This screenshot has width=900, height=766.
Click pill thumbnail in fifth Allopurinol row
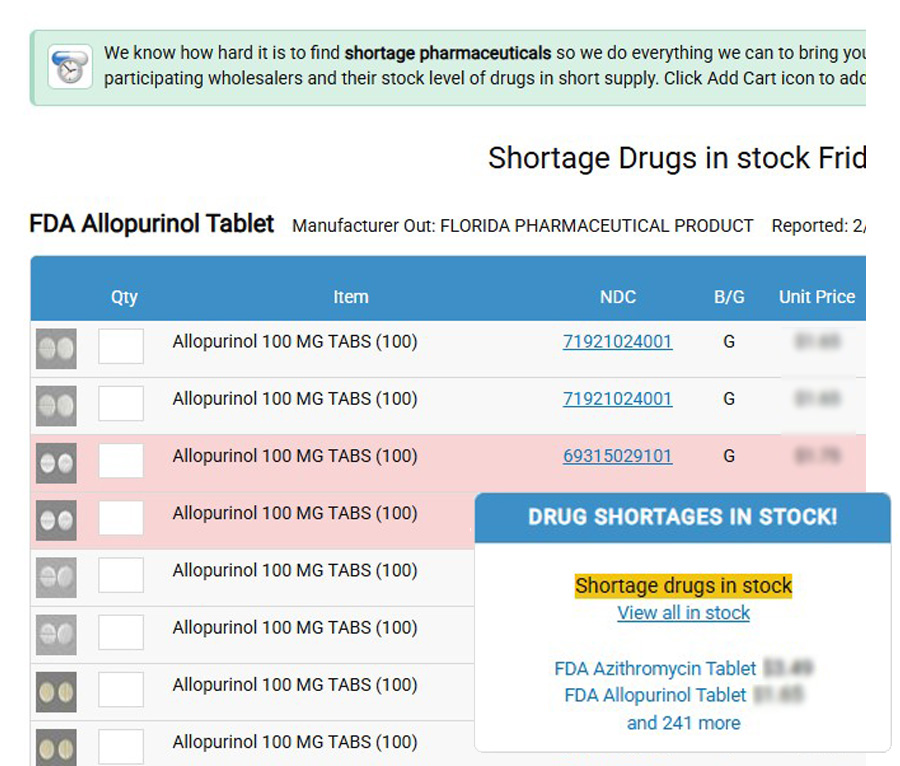(56, 576)
